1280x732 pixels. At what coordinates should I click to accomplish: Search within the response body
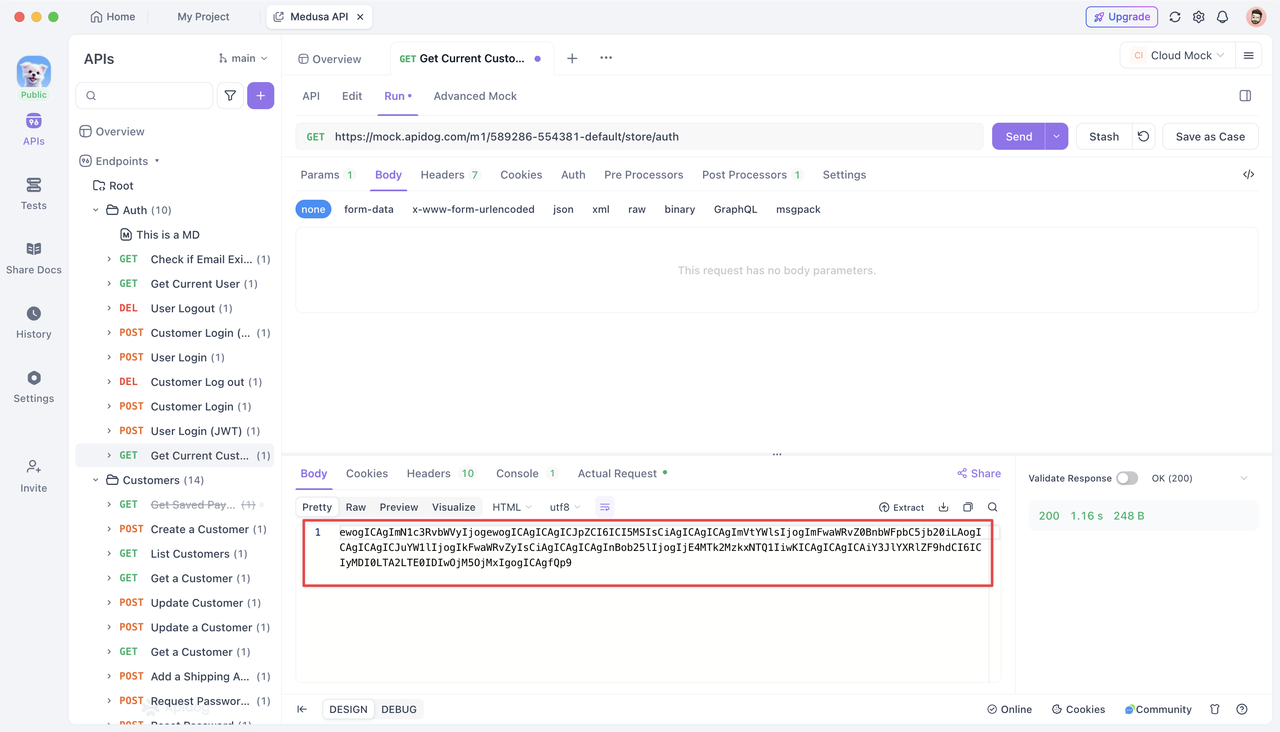pyautogui.click(x=993, y=507)
